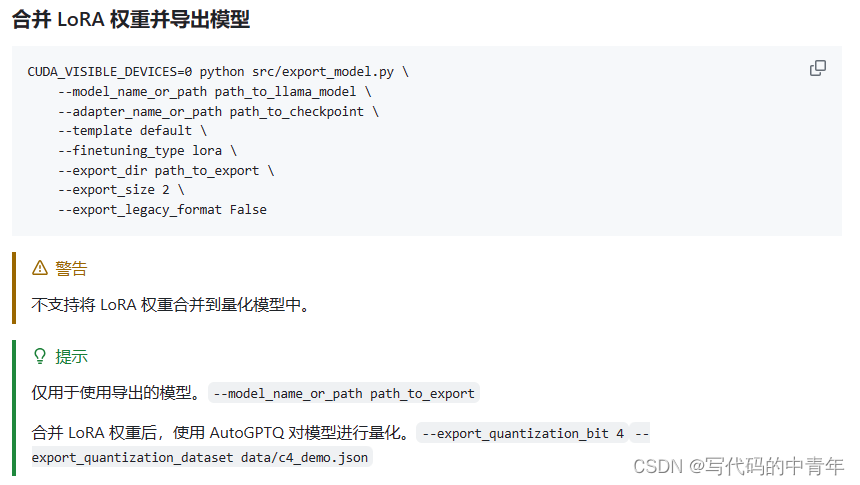Click the AutoGPTQ quantization sentence
This screenshot has width=860, height=485.
221,433
